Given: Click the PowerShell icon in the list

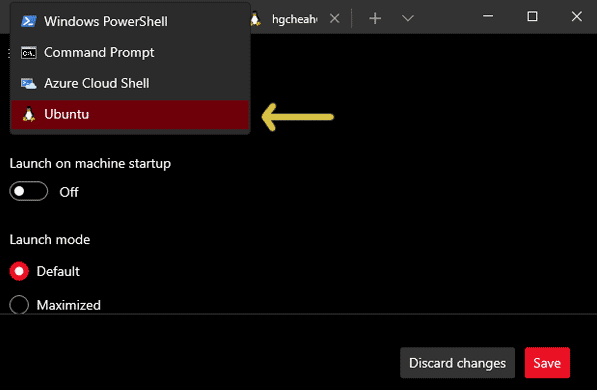Looking at the screenshot, I should 29,21.
